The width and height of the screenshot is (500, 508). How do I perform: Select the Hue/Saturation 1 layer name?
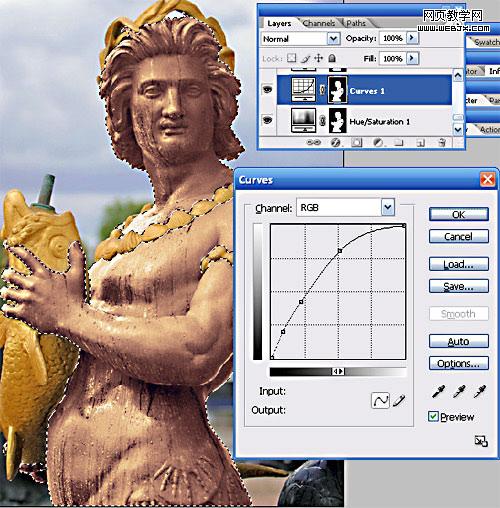point(379,121)
